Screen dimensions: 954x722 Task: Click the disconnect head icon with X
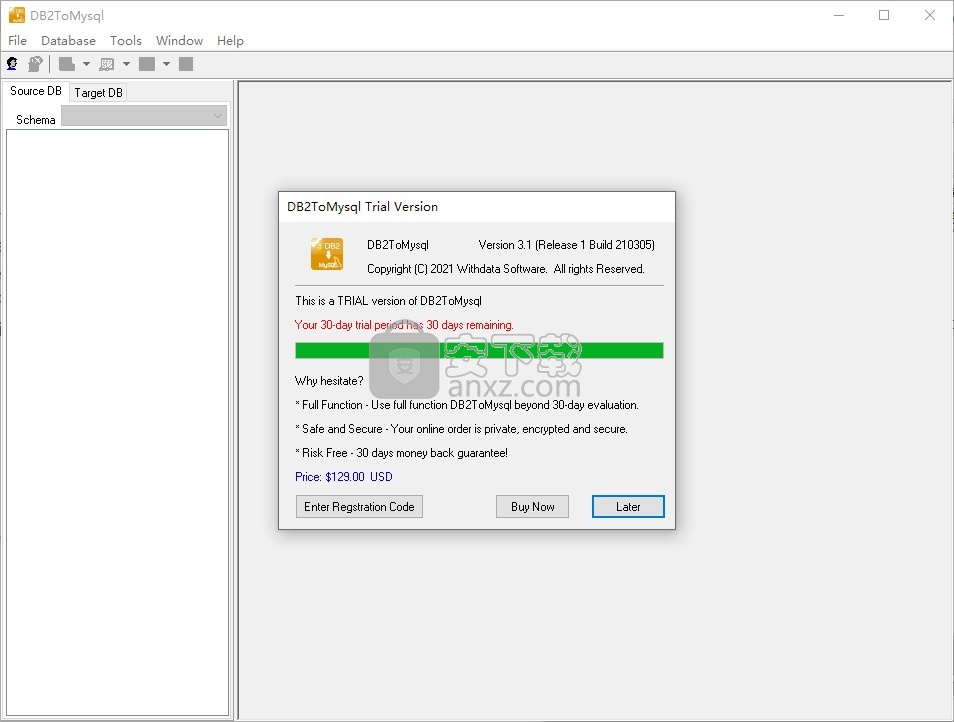(x=35, y=64)
